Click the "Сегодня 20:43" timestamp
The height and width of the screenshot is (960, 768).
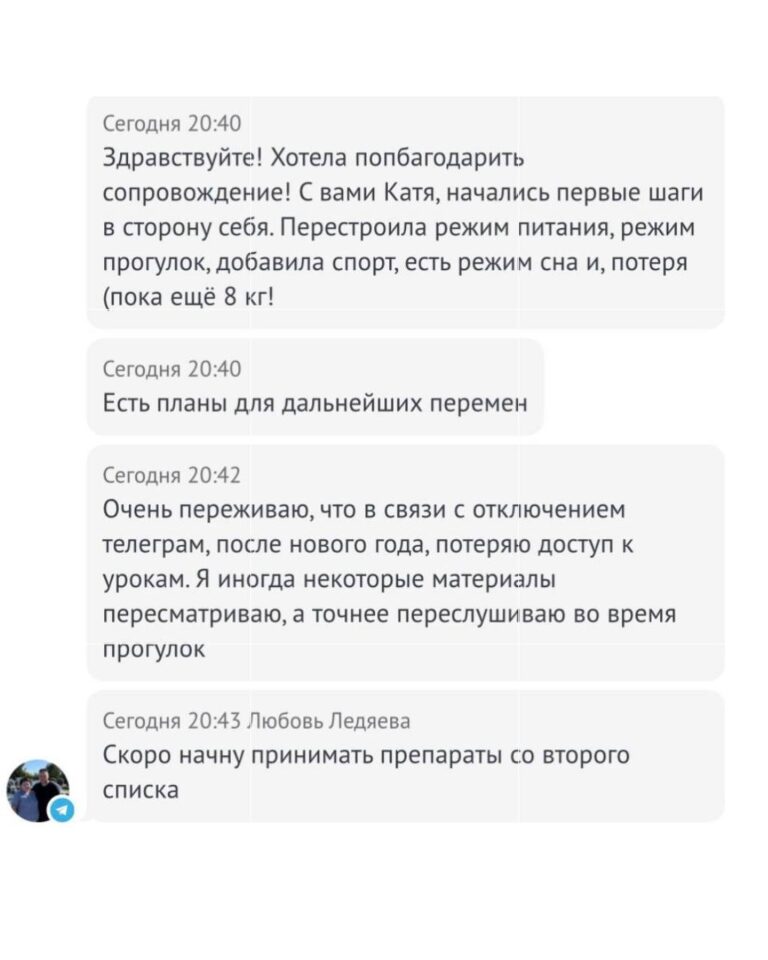point(171,721)
